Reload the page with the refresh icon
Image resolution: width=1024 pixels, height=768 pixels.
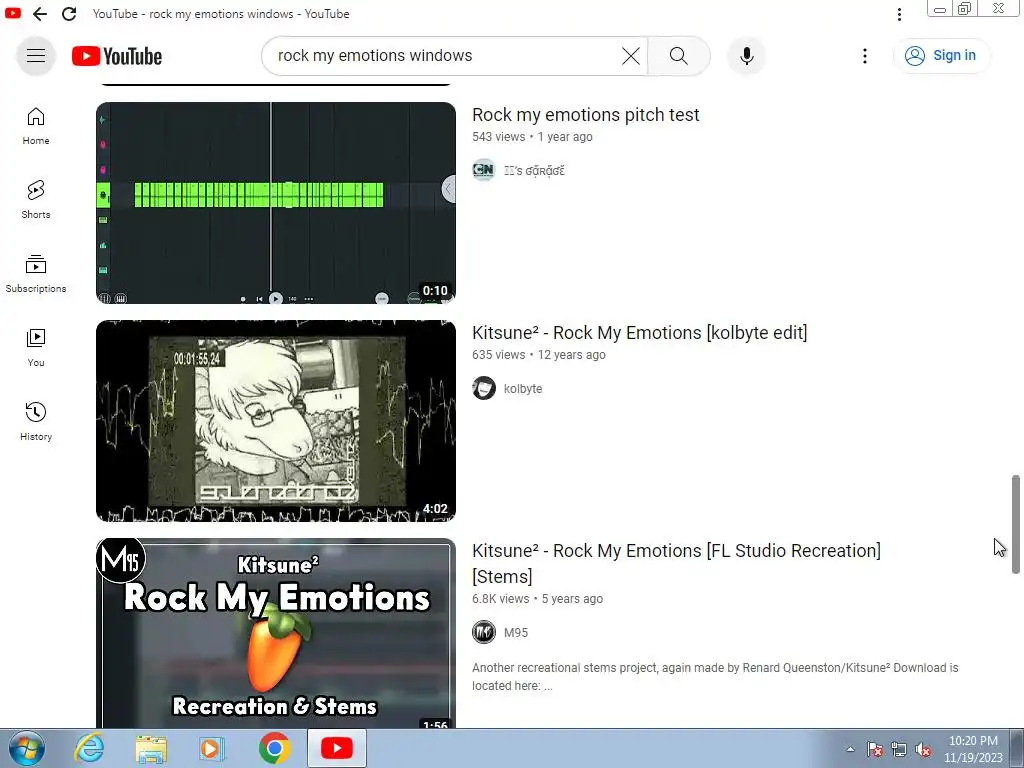point(69,14)
